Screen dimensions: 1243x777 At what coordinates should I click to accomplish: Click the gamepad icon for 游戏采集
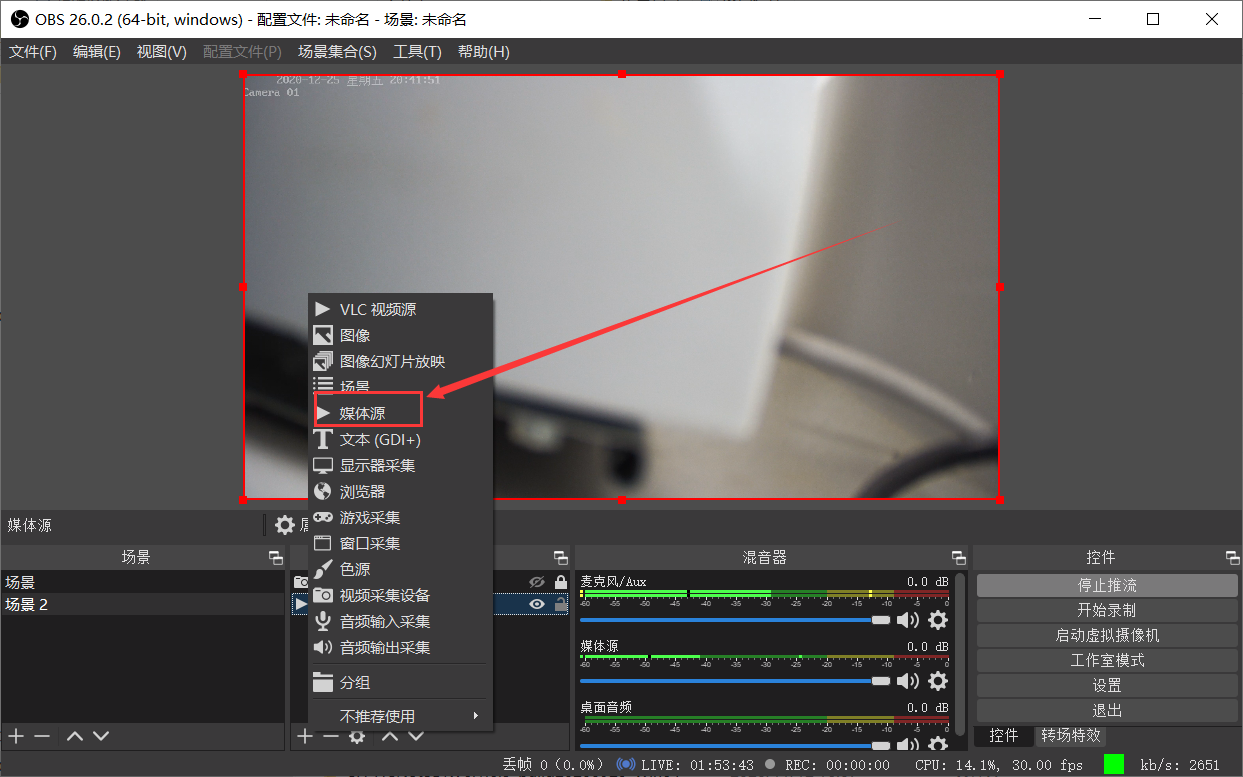click(322, 518)
